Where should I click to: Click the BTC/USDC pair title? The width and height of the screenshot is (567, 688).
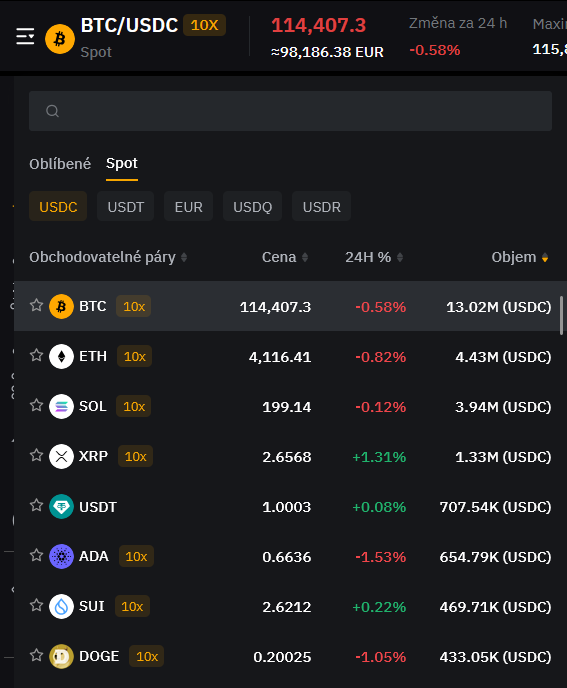coord(129,25)
